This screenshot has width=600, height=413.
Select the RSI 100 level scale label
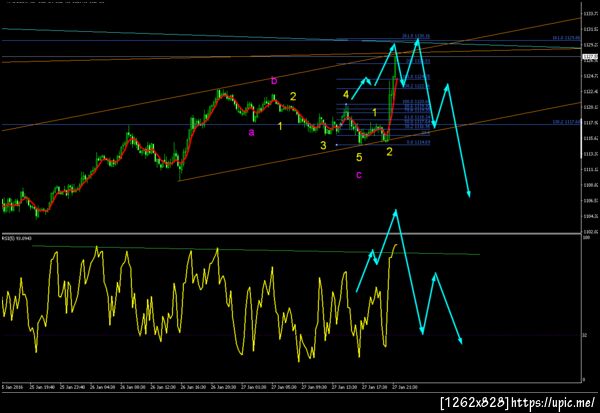586,238
